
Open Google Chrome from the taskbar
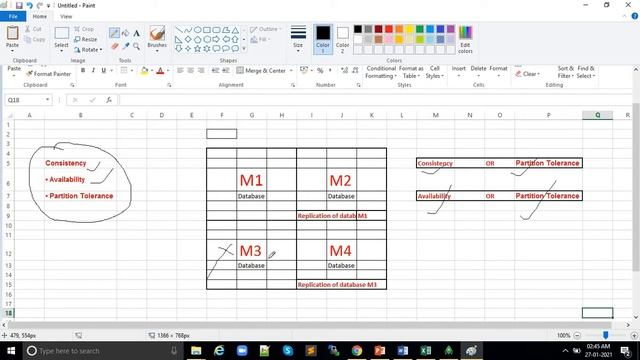pos(357,351)
